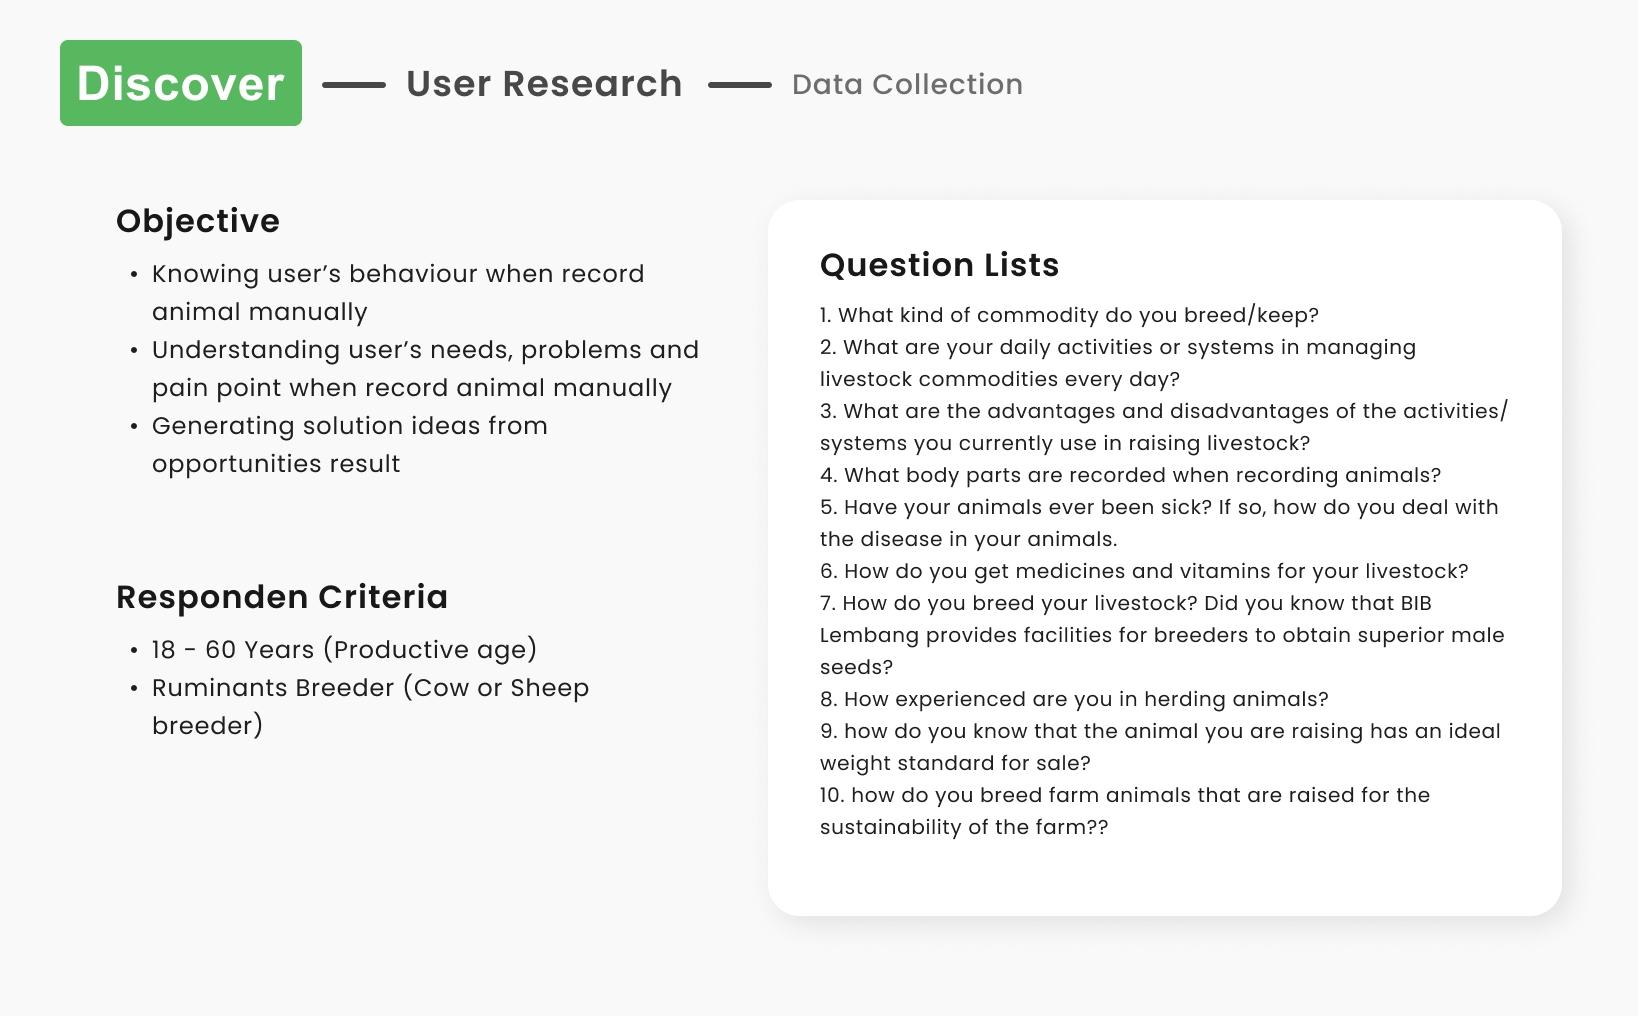Click the Responden Criteria heading
Image resolution: width=1638 pixels, height=1016 pixels.
pos(282,597)
